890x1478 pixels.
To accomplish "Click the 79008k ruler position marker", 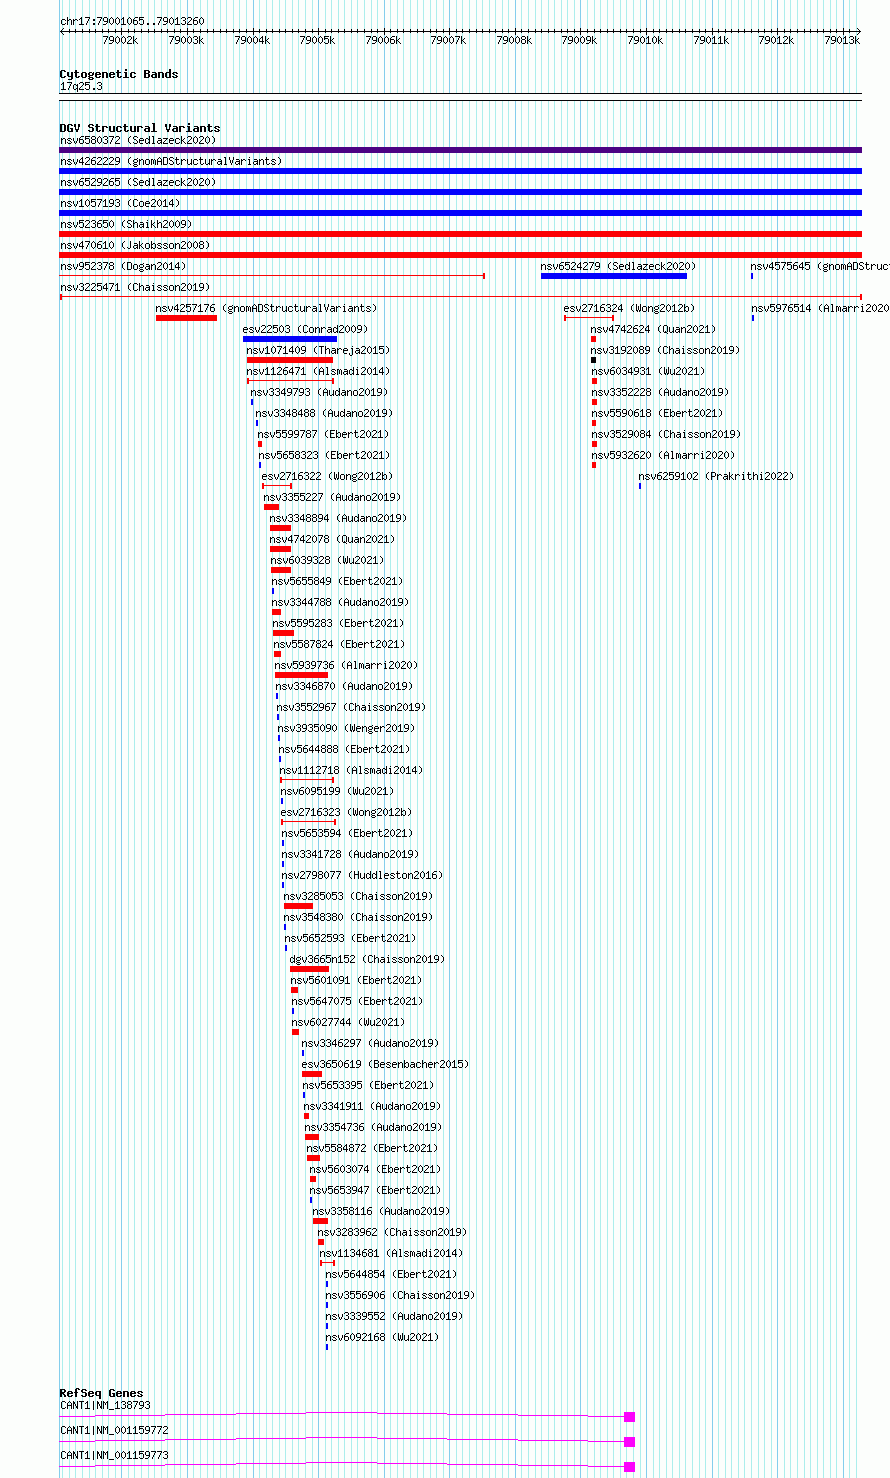I will coord(514,40).
